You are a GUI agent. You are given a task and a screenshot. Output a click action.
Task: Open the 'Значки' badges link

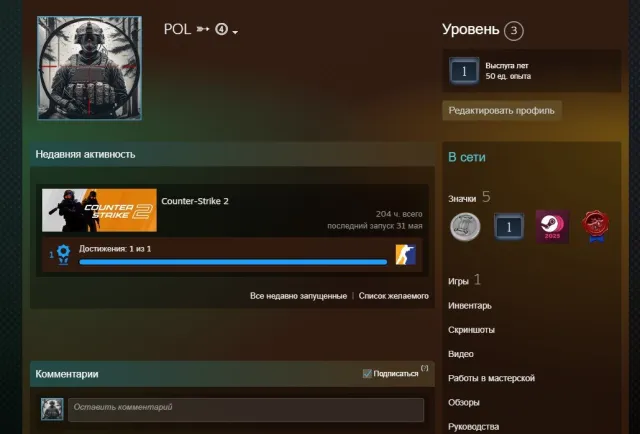coord(462,199)
